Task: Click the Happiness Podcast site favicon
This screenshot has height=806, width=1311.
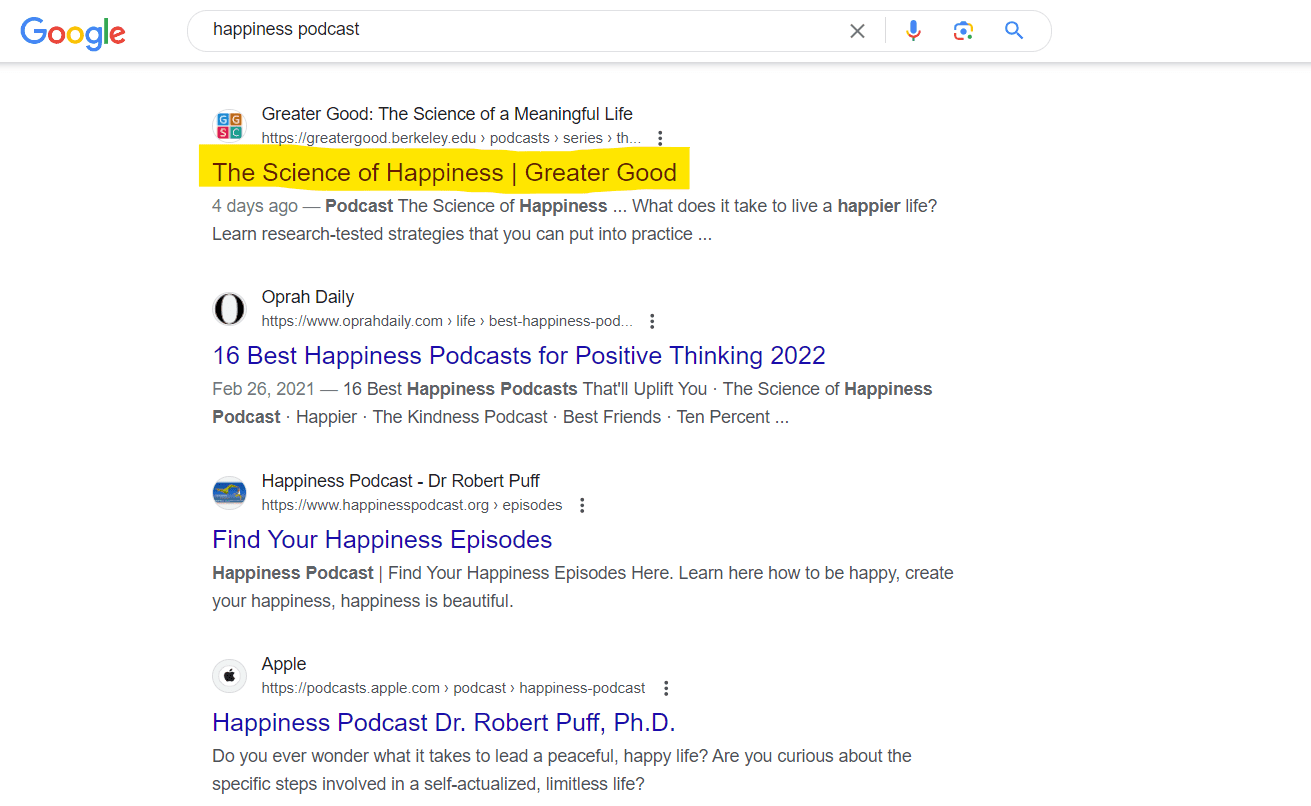Action: [229, 493]
